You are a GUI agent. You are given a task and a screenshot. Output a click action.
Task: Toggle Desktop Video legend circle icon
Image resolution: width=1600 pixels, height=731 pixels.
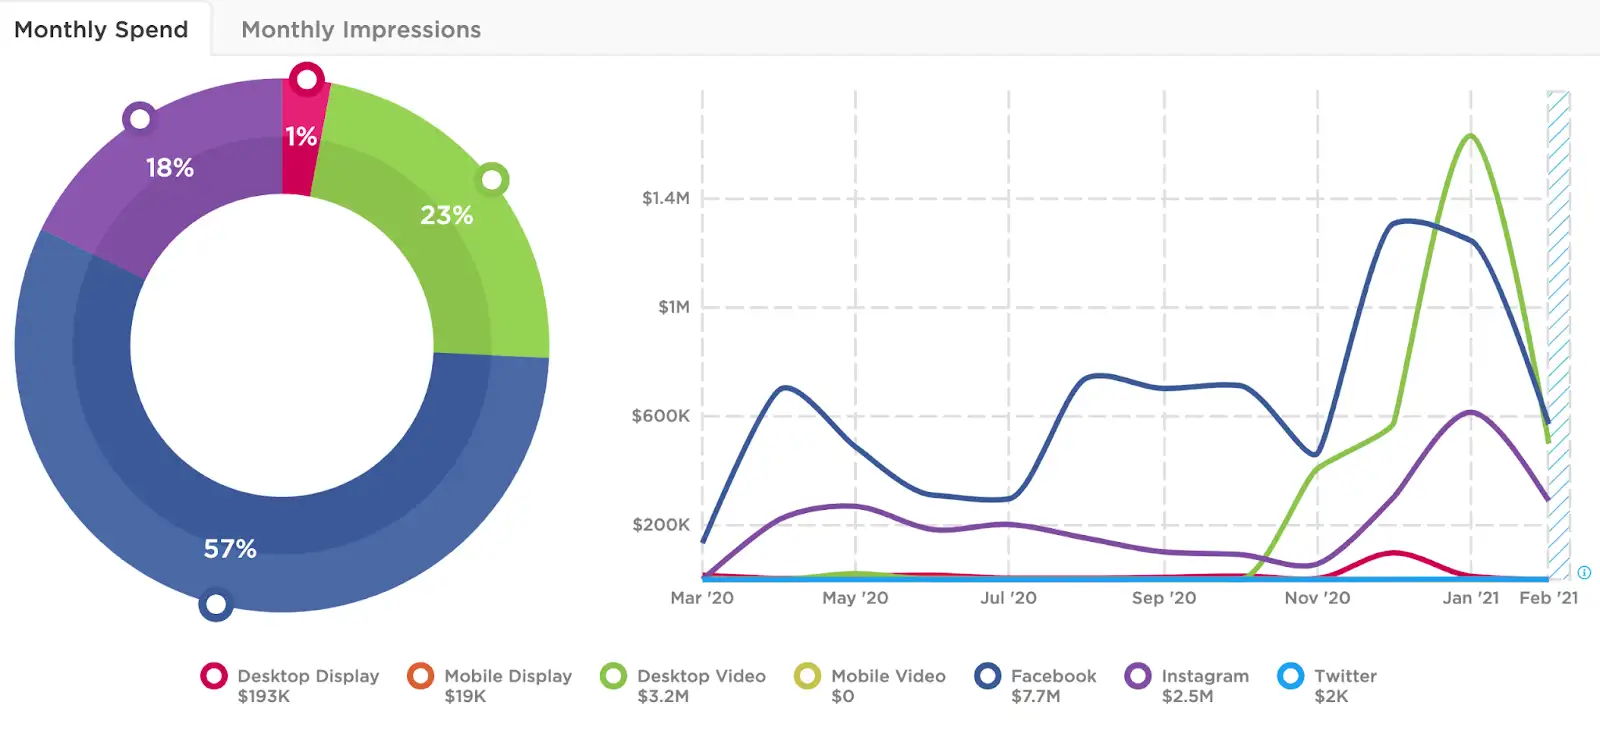613,676
